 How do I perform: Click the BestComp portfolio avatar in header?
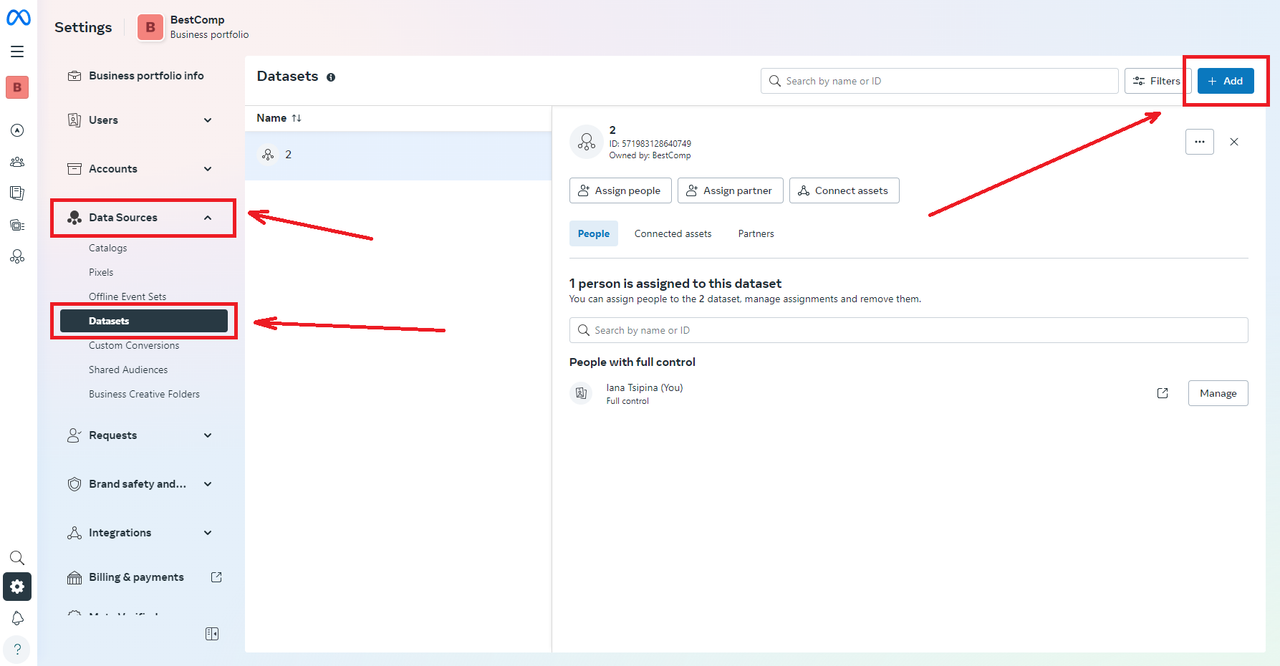point(150,27)
